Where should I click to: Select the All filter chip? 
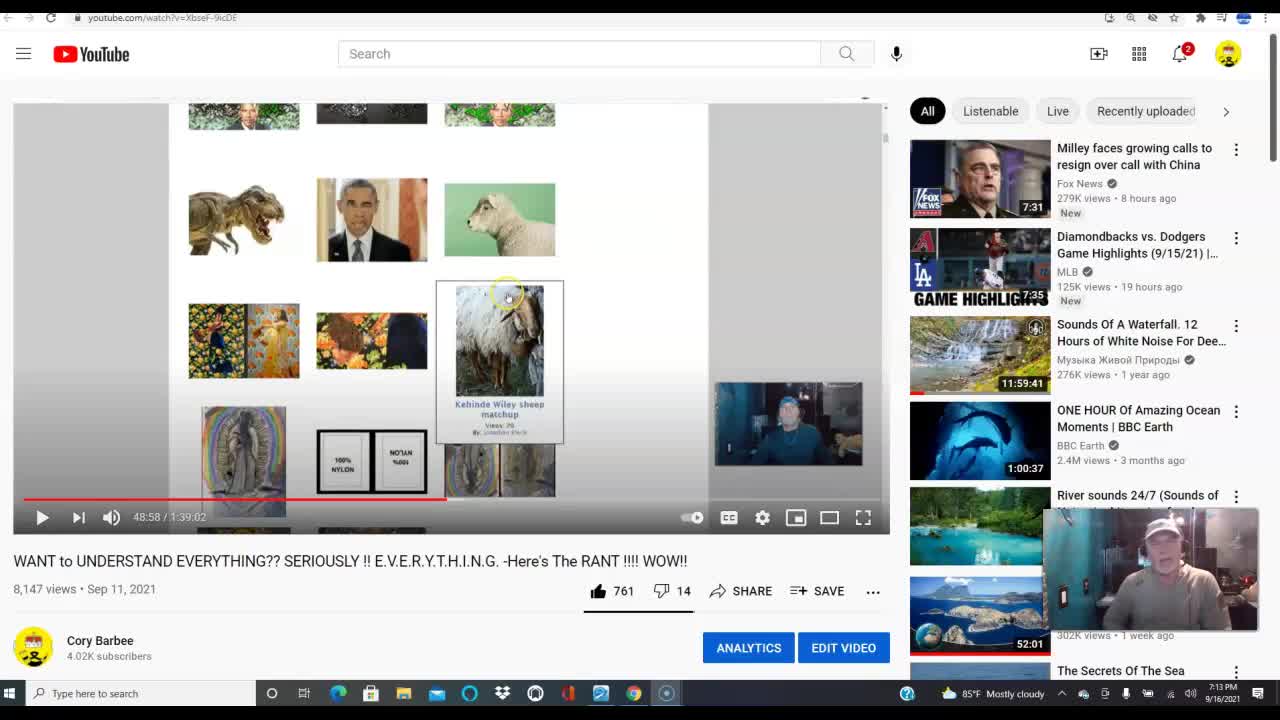928,111
